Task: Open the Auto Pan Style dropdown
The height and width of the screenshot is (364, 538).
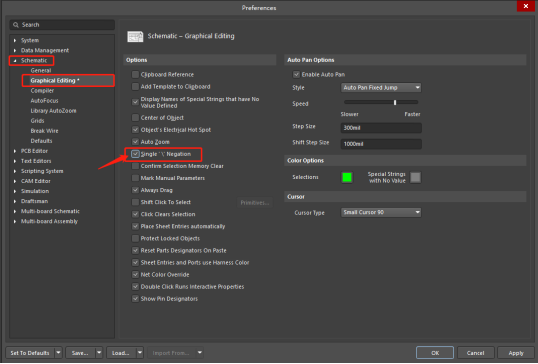Action: coord(381,87)
